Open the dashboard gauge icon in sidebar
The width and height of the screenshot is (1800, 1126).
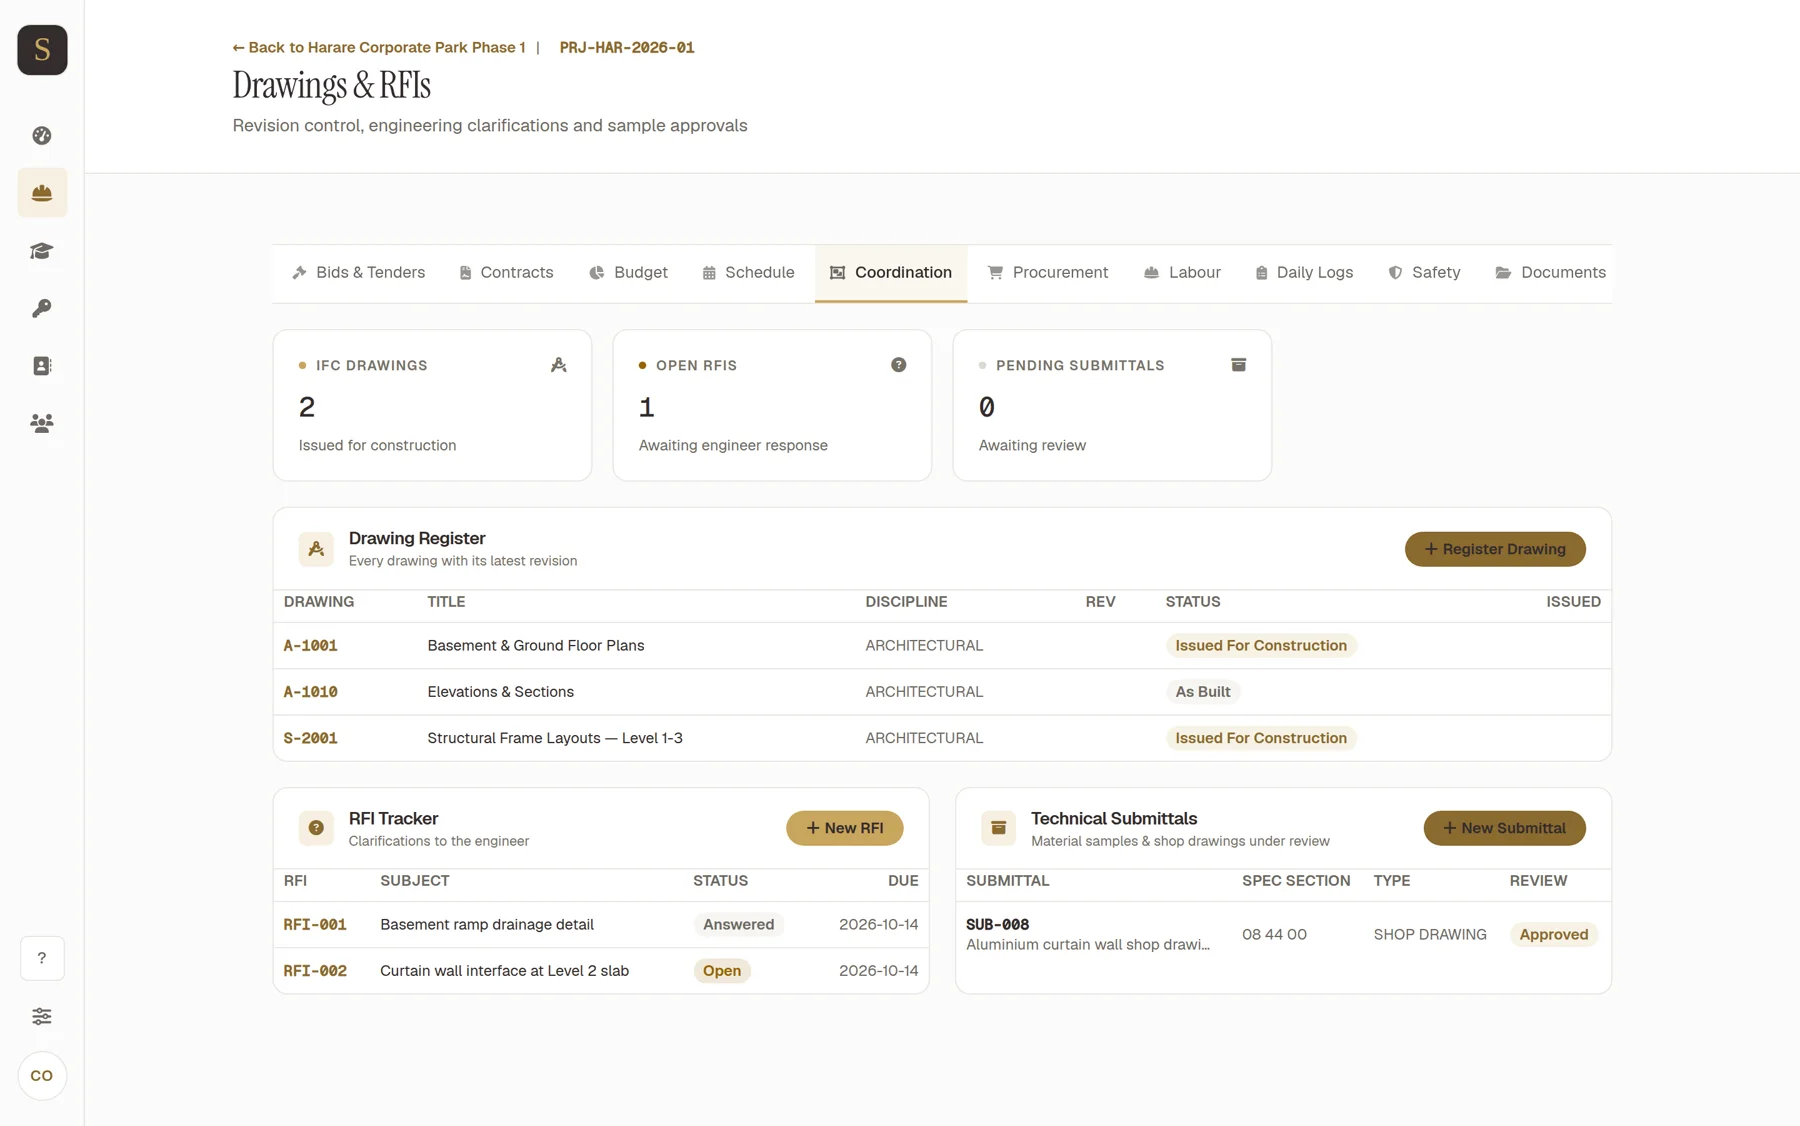pos(42,135)
